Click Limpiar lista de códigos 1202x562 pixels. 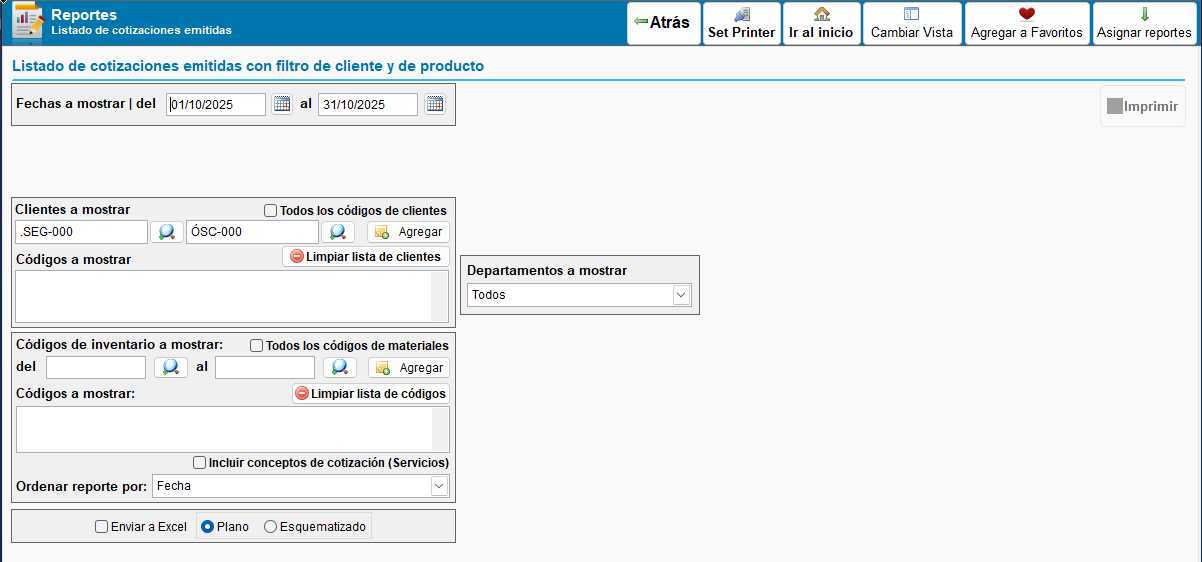tap(370, 393)
